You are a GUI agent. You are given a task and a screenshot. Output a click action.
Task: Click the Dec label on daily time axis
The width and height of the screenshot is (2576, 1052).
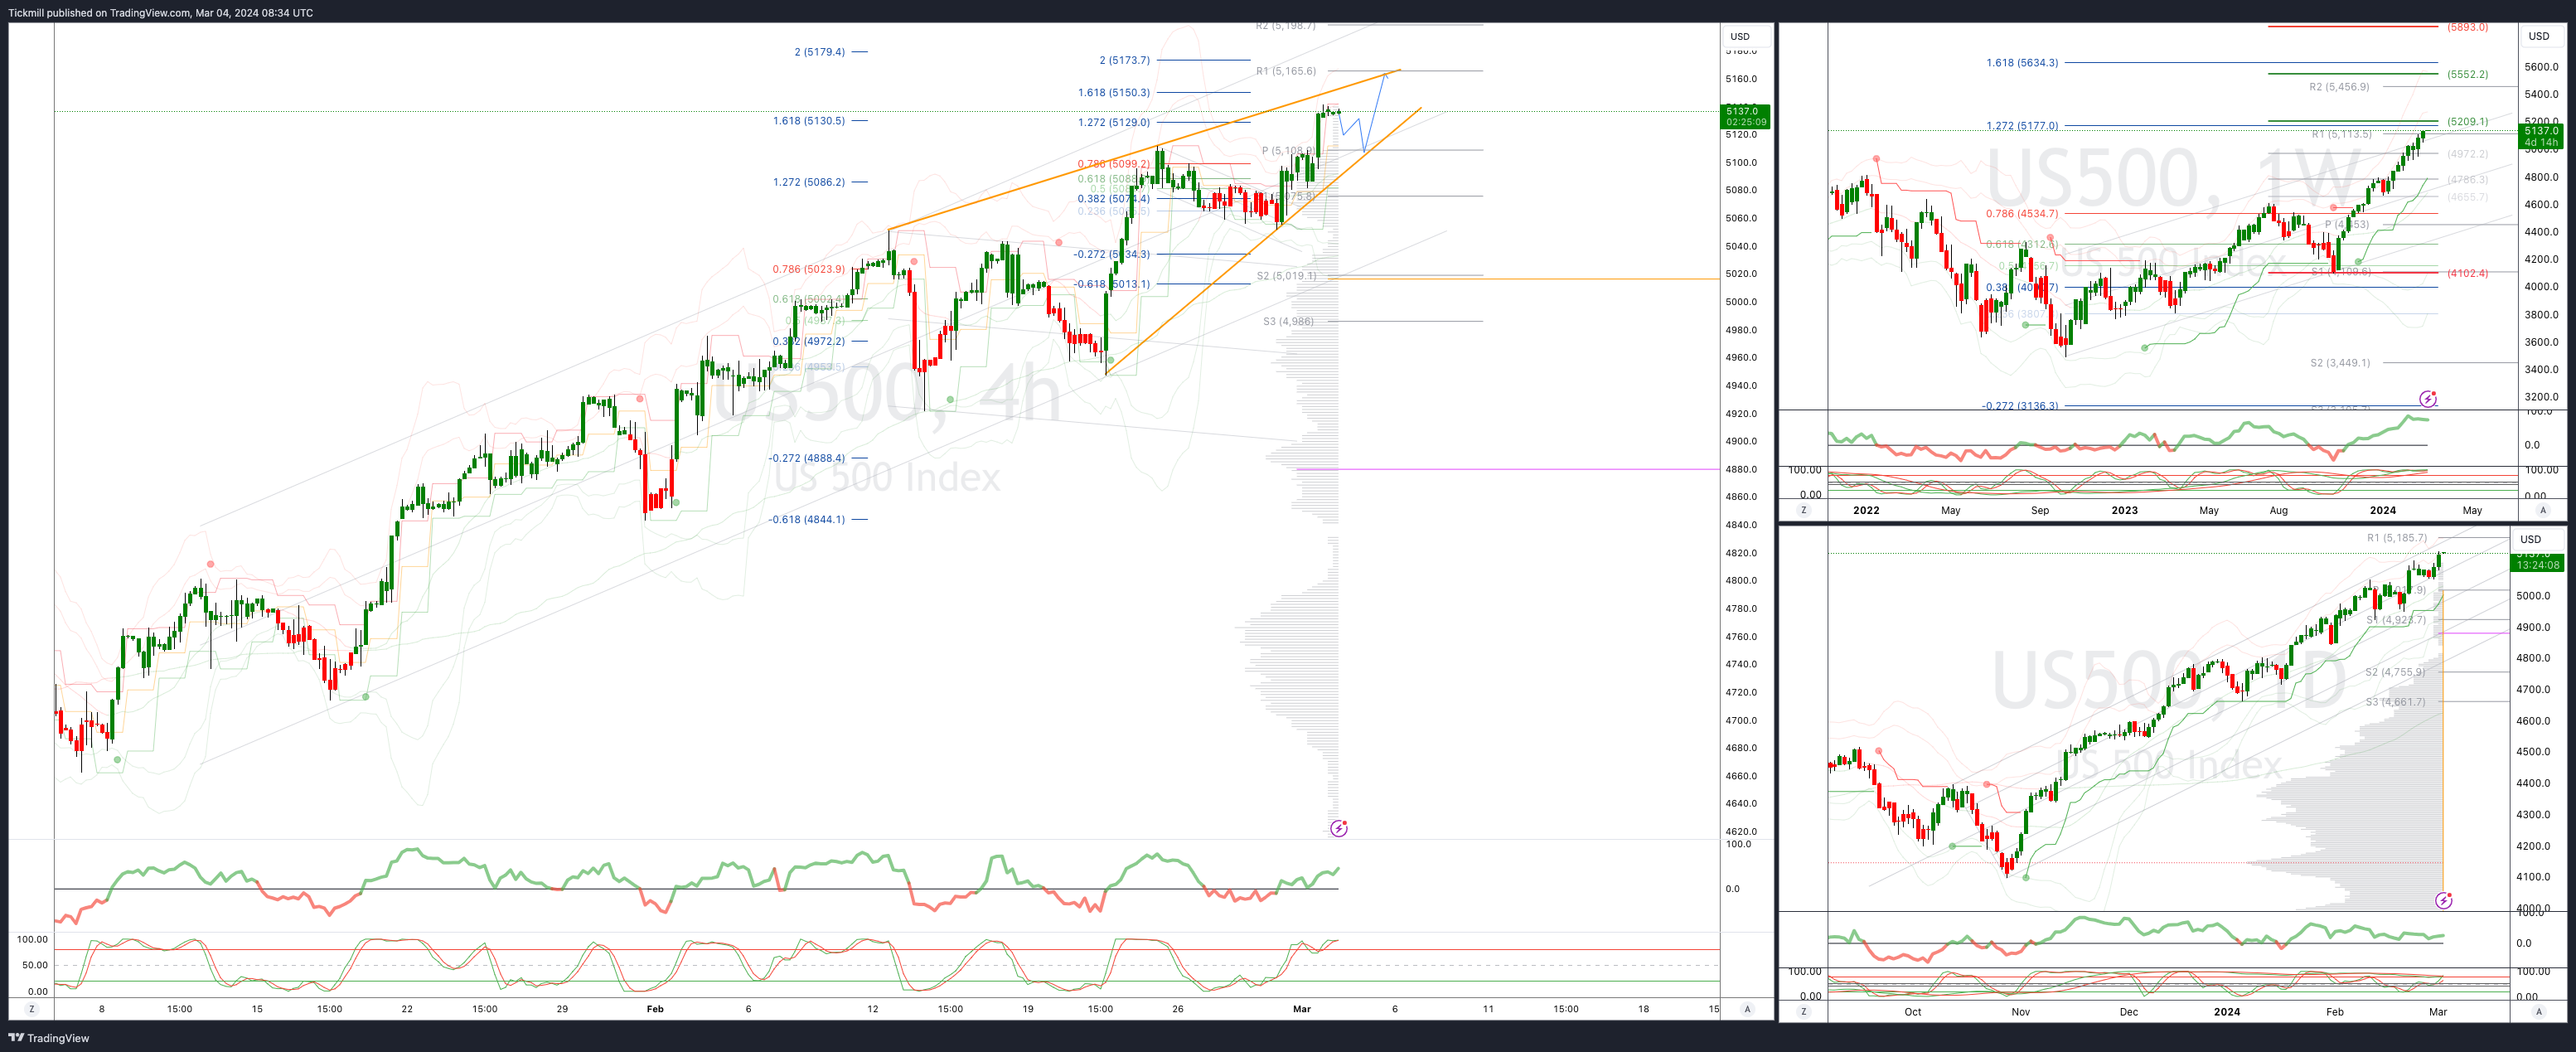click(2129, 1012)
